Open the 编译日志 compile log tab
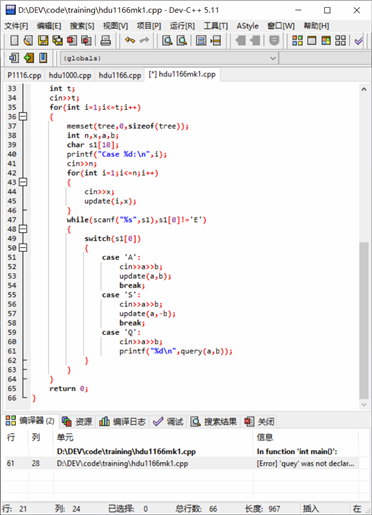This screenshot has height=515, width=372. (123, 422)
